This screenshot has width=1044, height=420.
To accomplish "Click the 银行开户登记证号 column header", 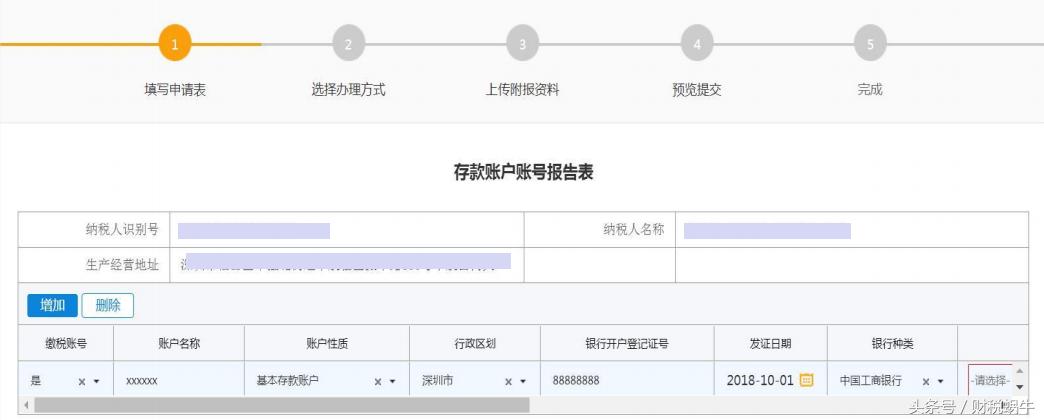I will pyautogui.click(x=627, y=343).
